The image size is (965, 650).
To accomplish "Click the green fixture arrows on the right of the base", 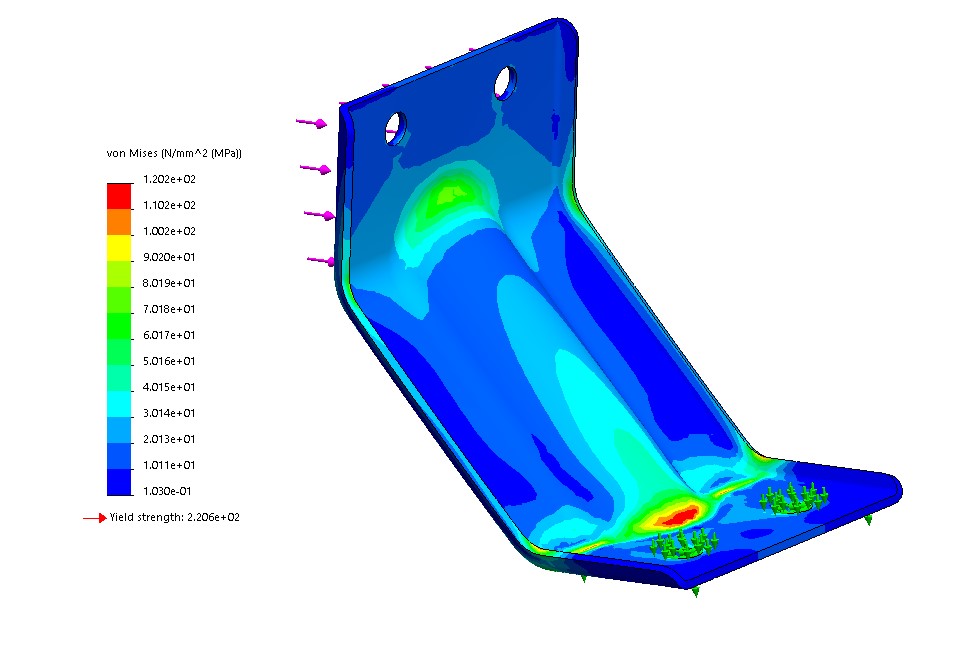I will (x=794, y=497).
